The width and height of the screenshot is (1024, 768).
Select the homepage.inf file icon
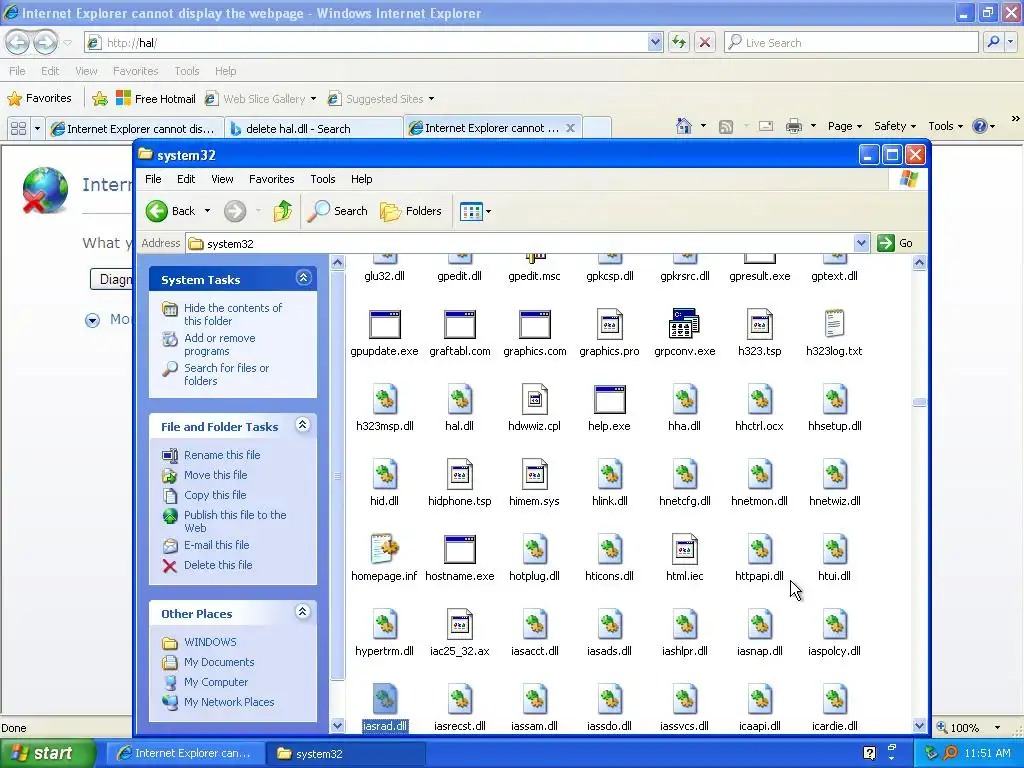(385, 549)
